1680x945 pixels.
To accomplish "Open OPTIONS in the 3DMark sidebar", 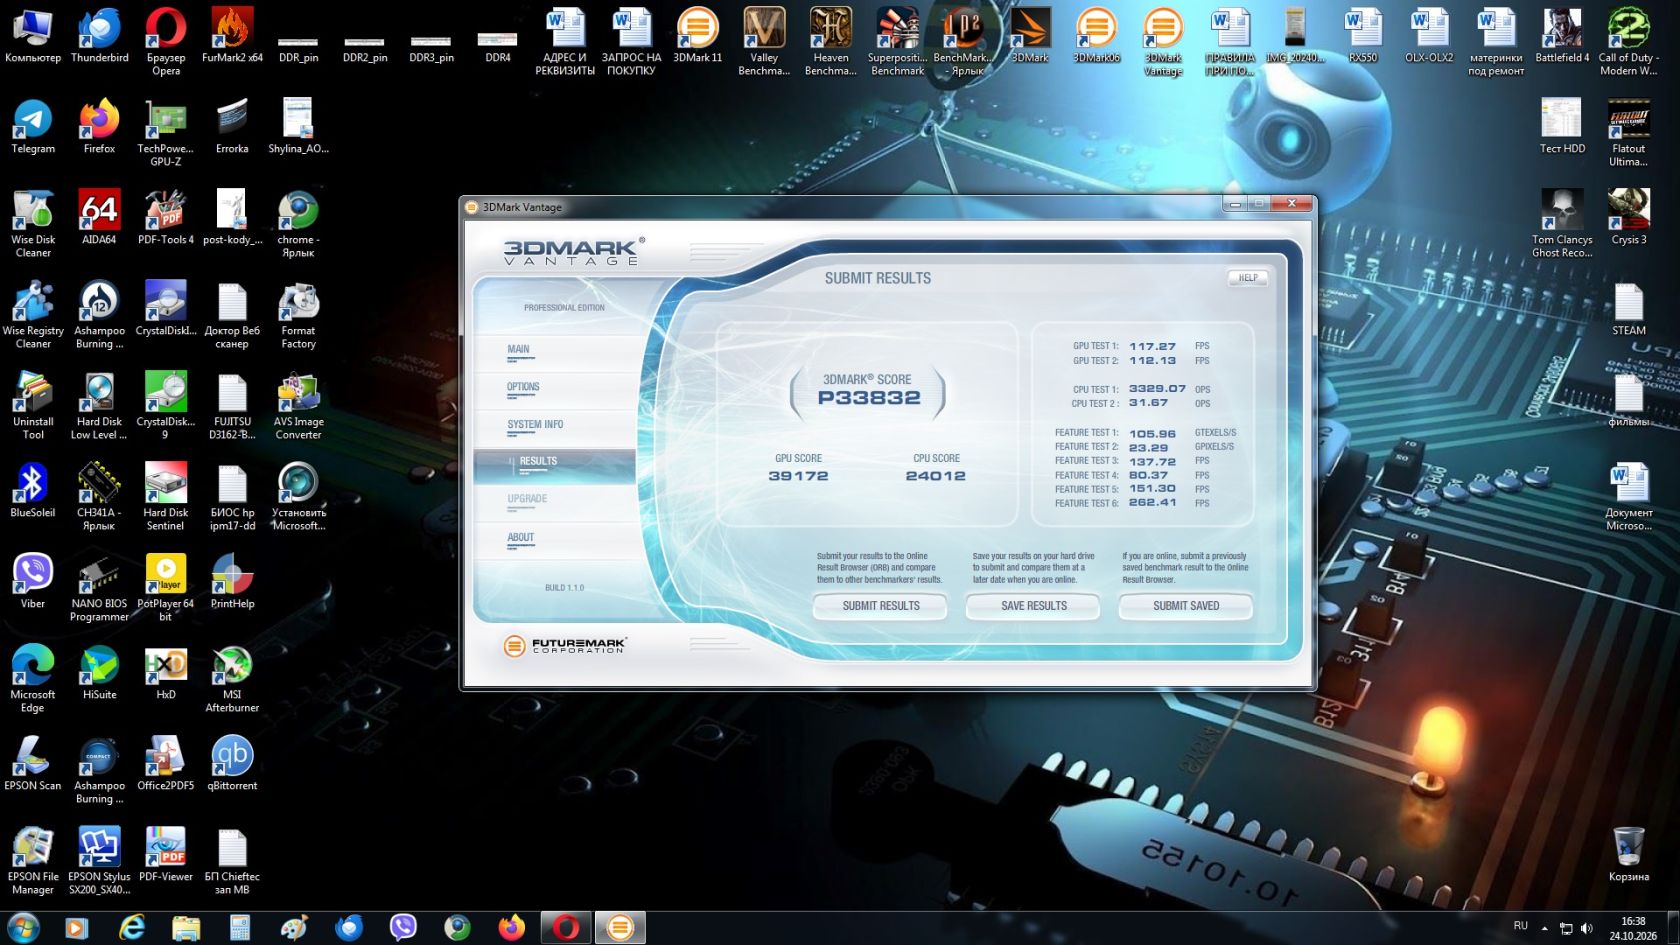I will [x=523, y=387].
